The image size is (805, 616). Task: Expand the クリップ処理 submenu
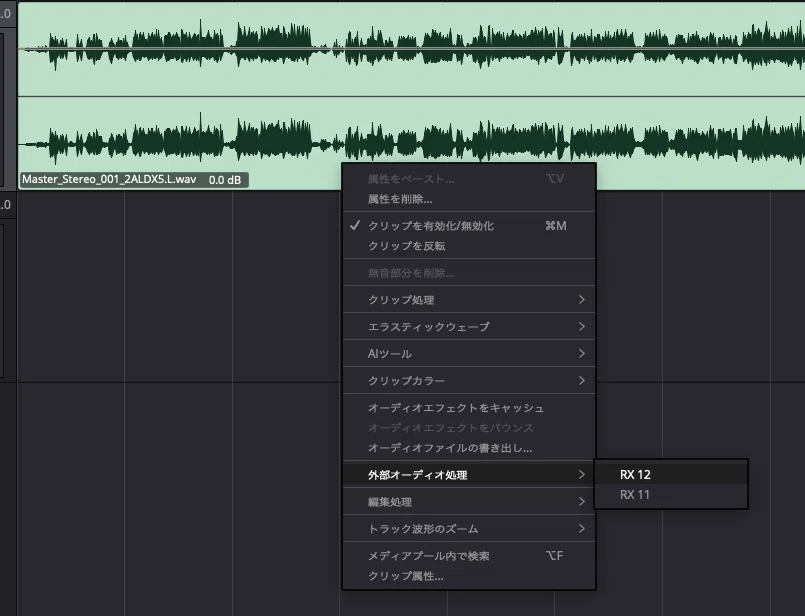tap(469, 300)
